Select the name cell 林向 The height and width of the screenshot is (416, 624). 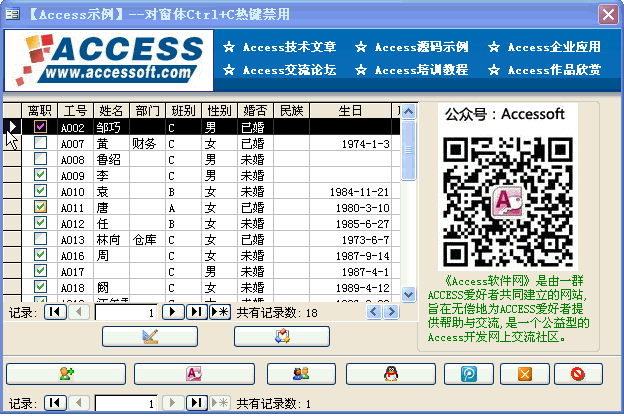(111, 239)
